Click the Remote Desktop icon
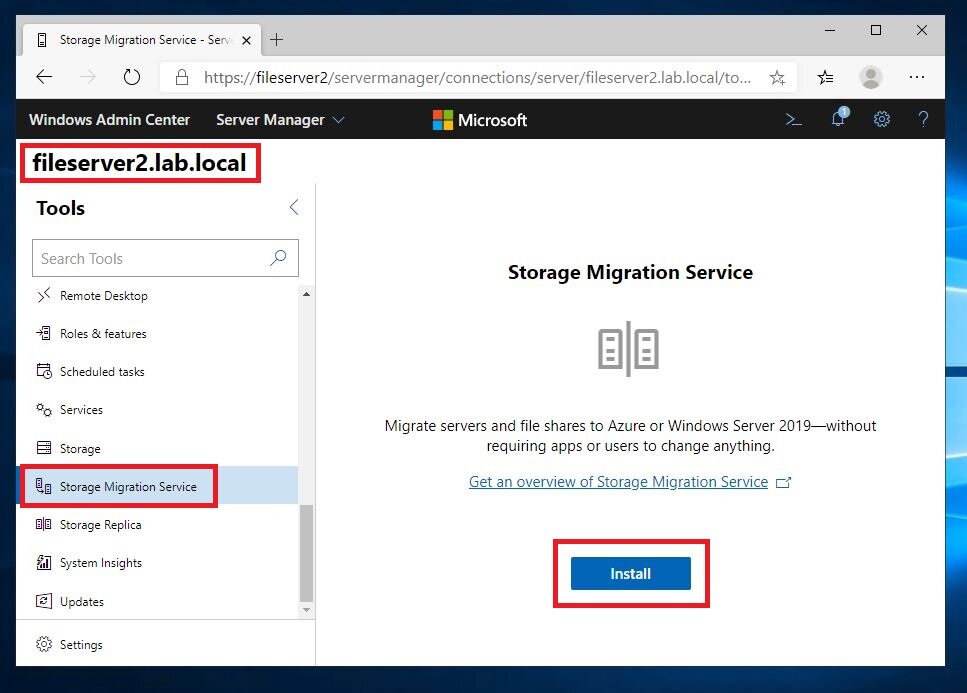 pyautogui.click(x=44, y=295)
